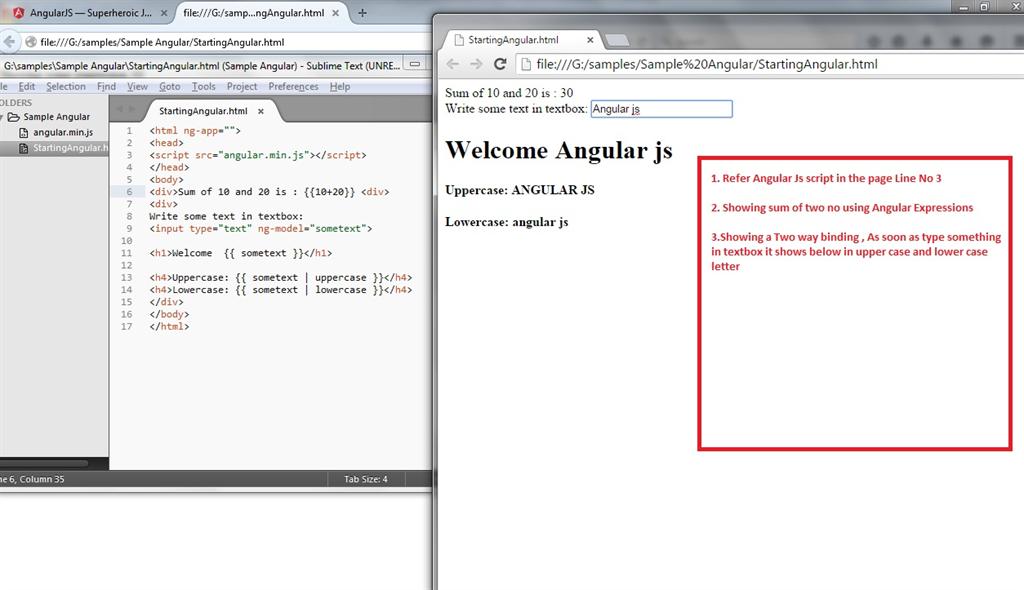Select StartingAngular.html tab in Sublime editor
This screenshot has width=1024, height=590.
point(203,111)
